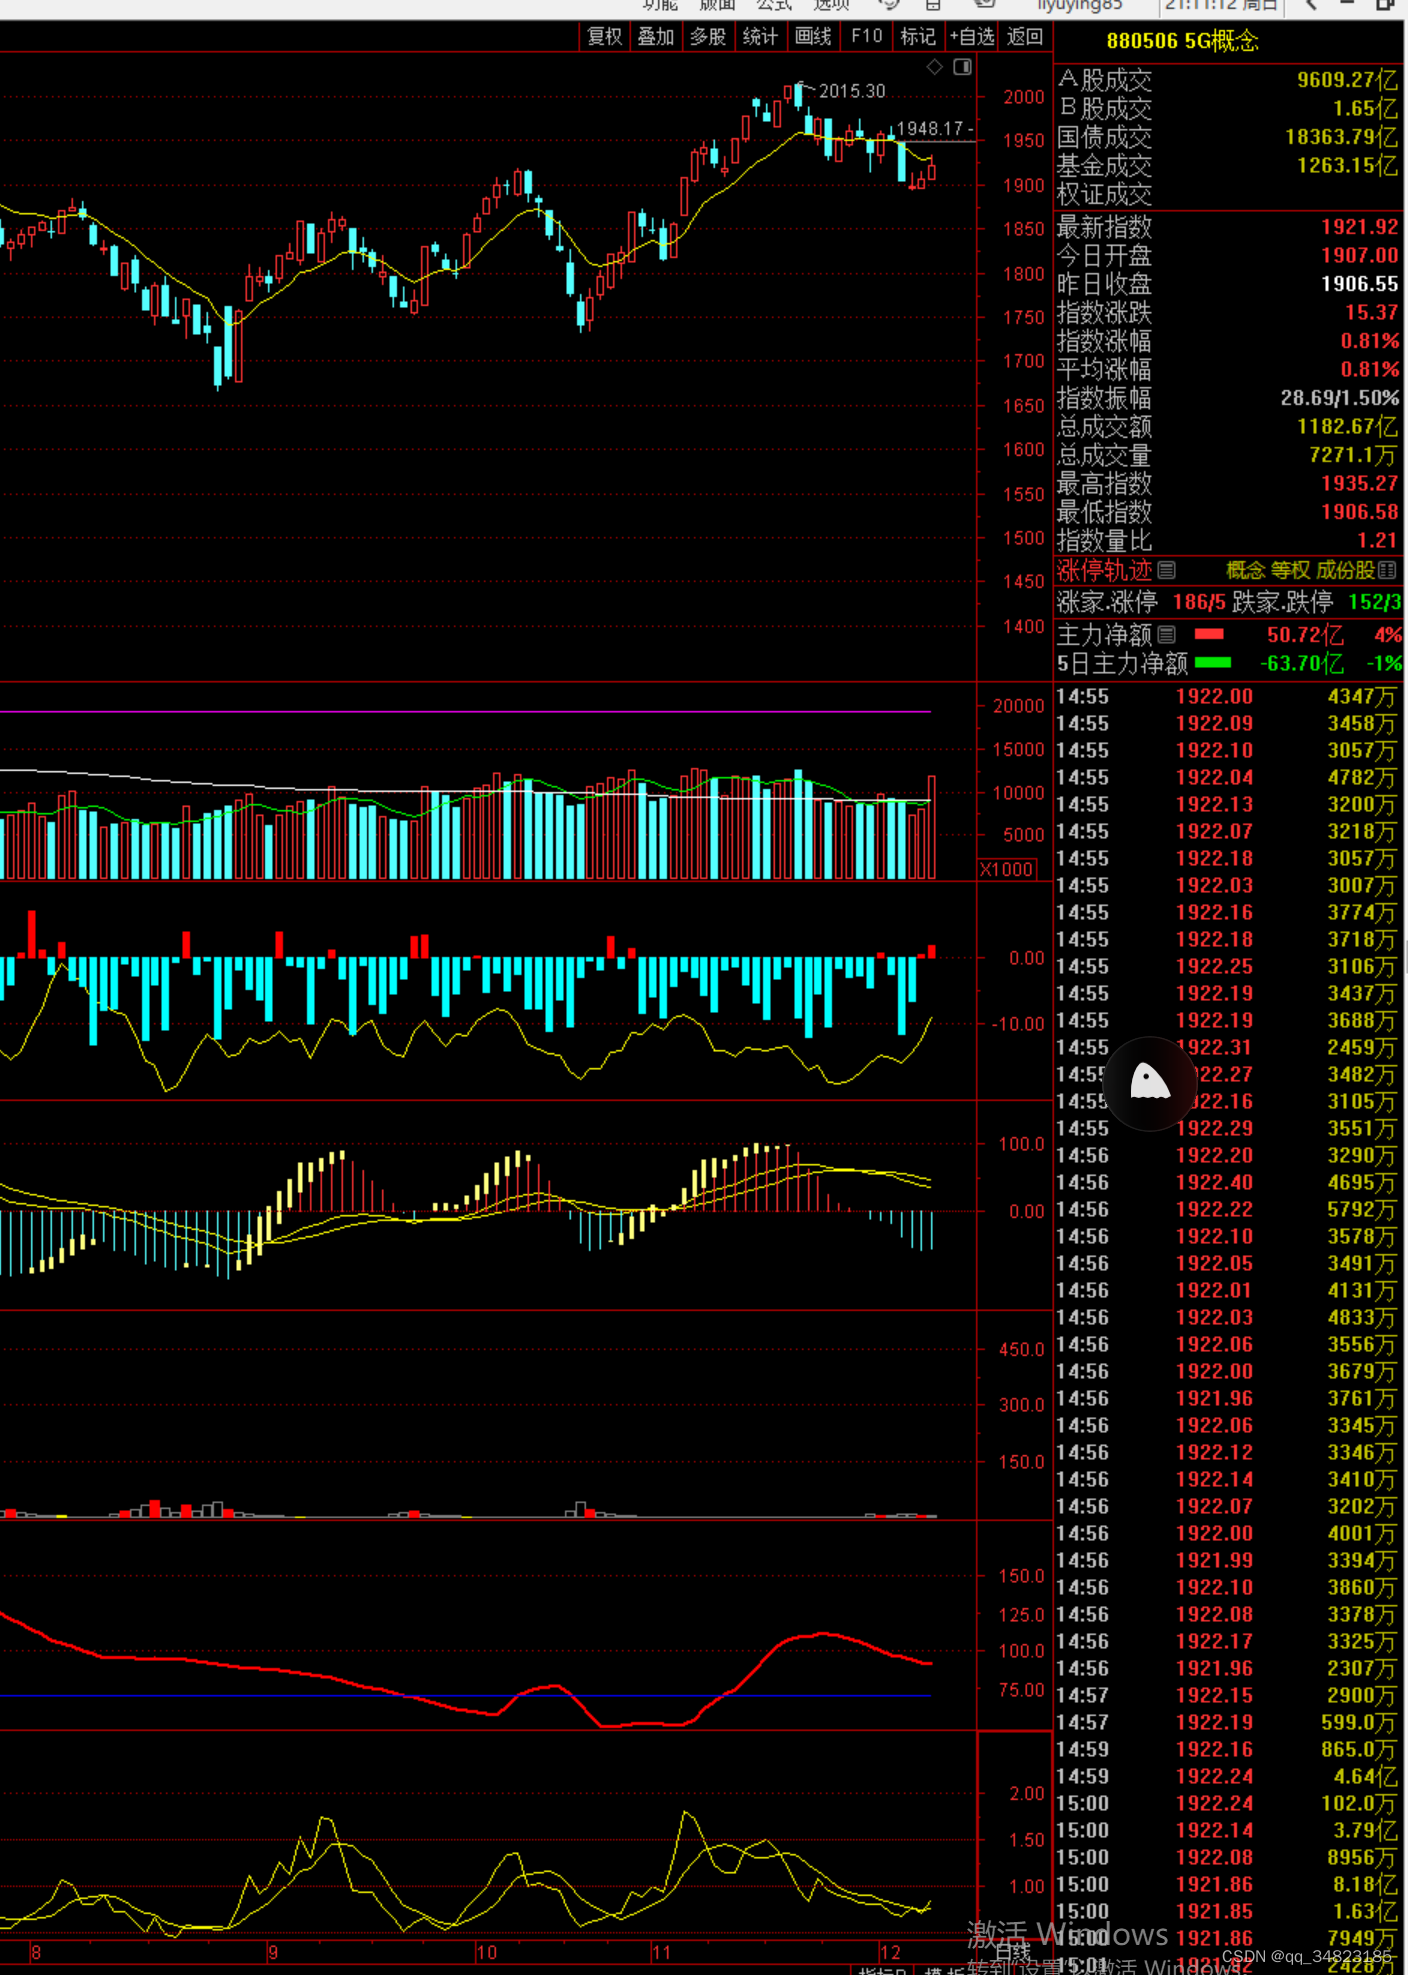Click the floating round ghost icon
Viewport: 1408px width, 1975px height.
(1150, 1083)
